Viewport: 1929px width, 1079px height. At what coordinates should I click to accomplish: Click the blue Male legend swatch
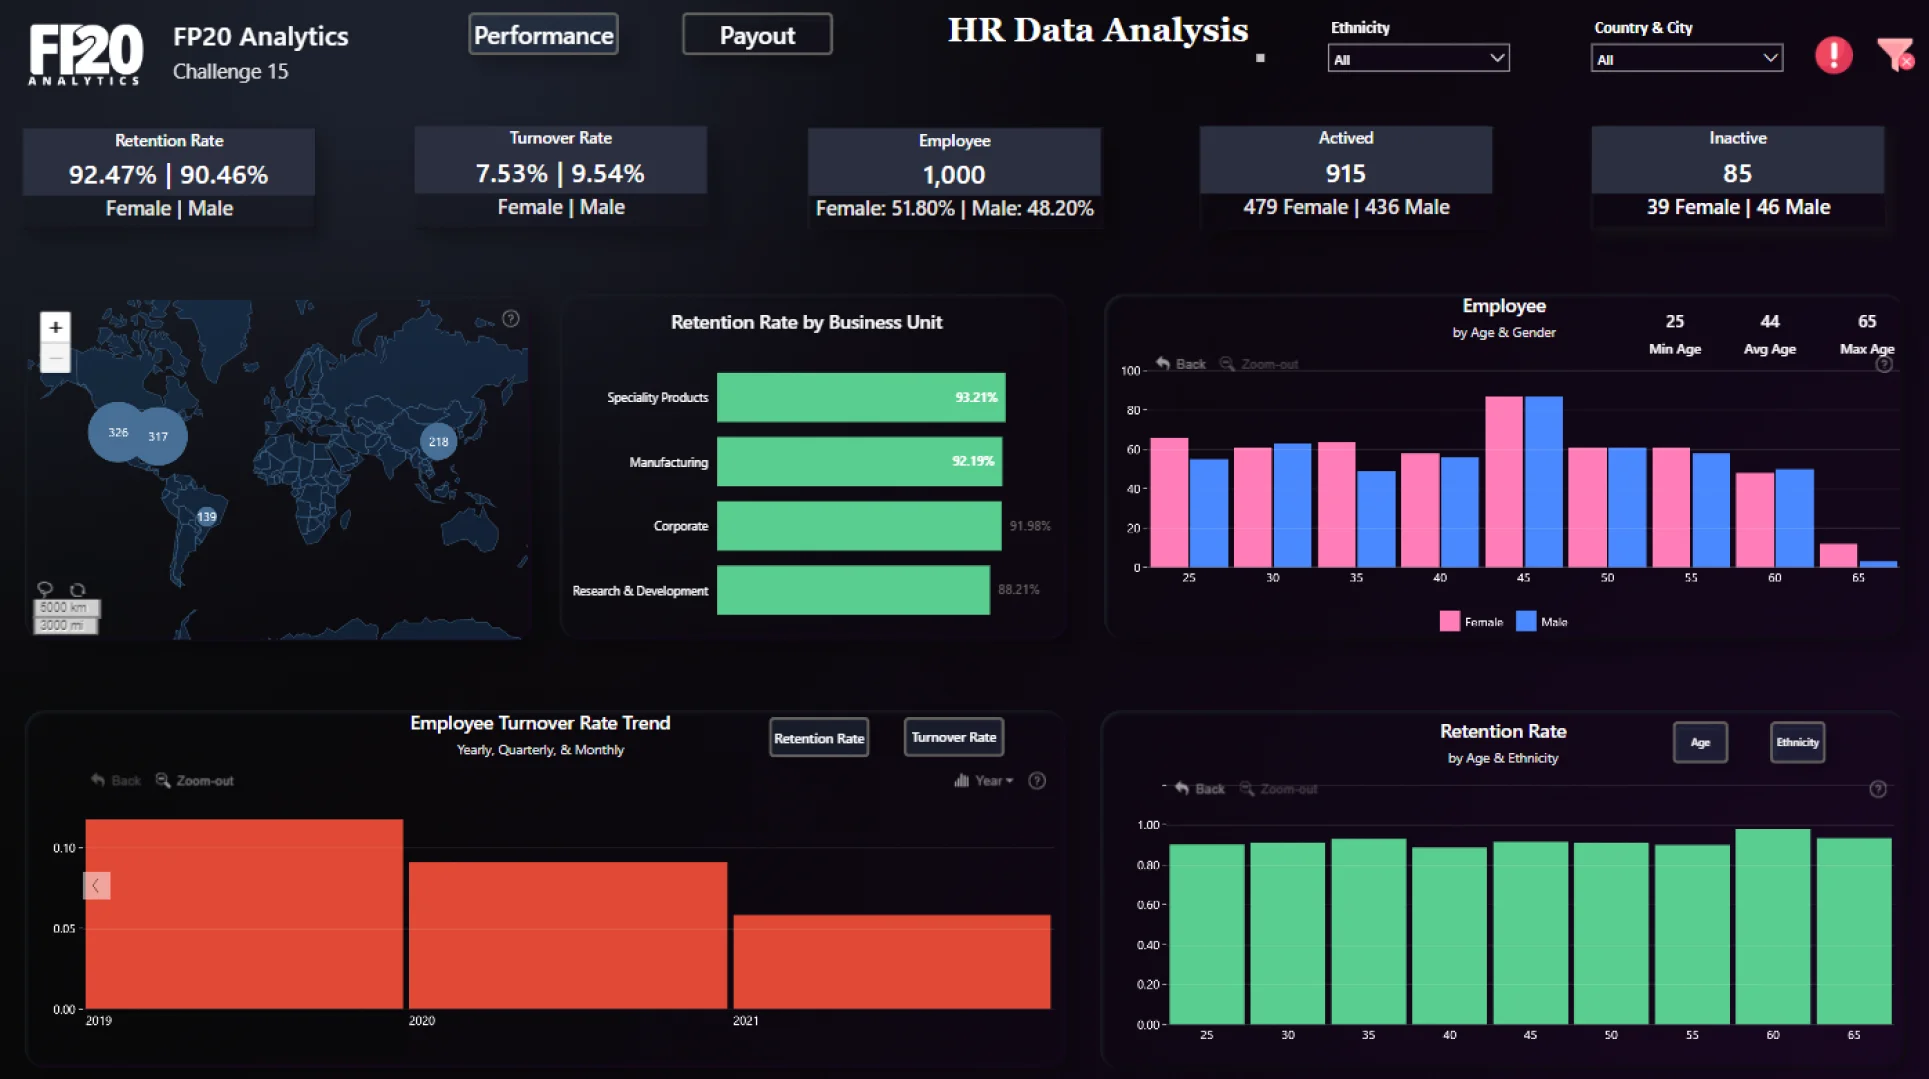(x=1526, y=621)
